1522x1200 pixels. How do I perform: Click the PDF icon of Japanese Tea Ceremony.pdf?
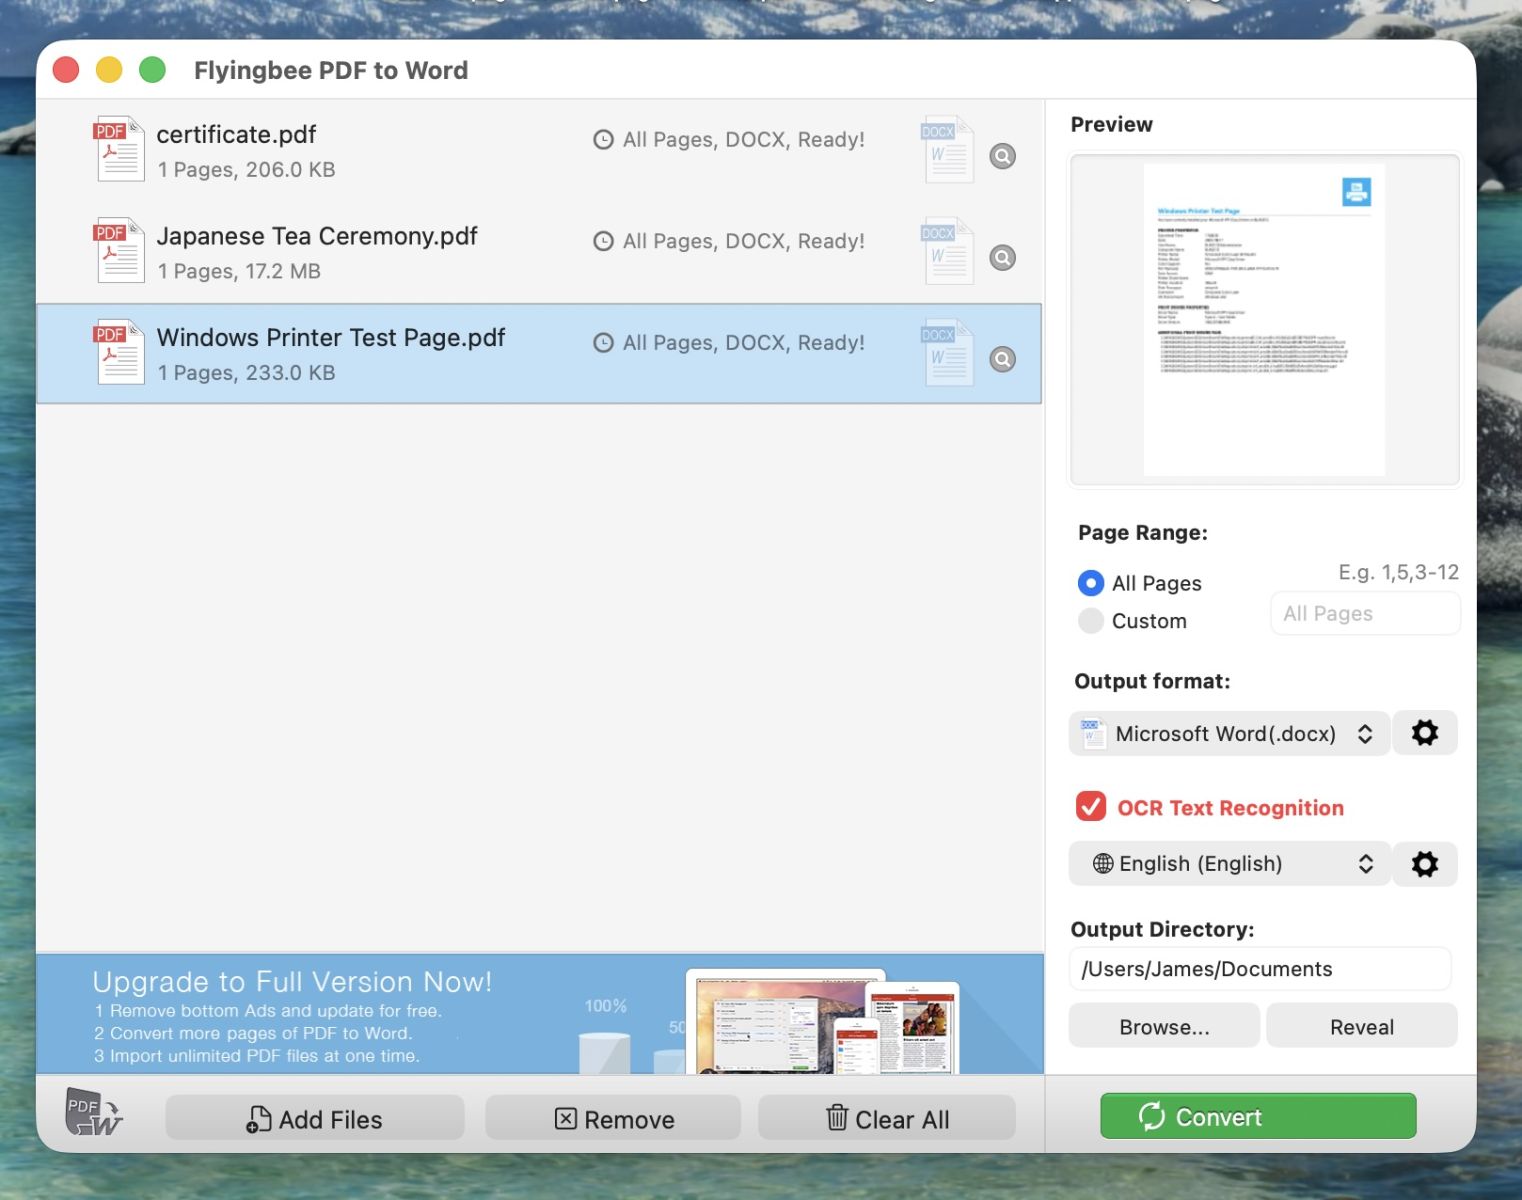[119, 251]
